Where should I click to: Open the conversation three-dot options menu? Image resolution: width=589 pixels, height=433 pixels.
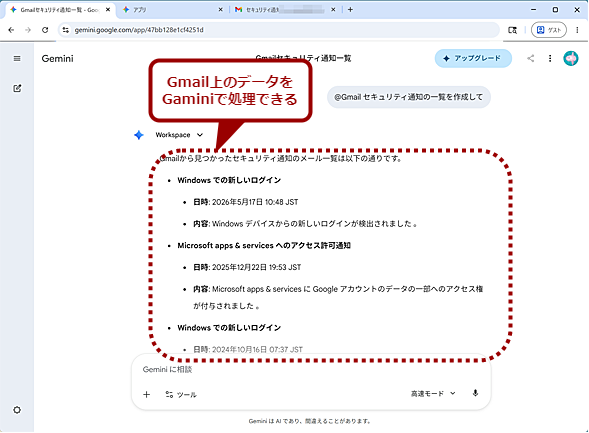(550, 58)
